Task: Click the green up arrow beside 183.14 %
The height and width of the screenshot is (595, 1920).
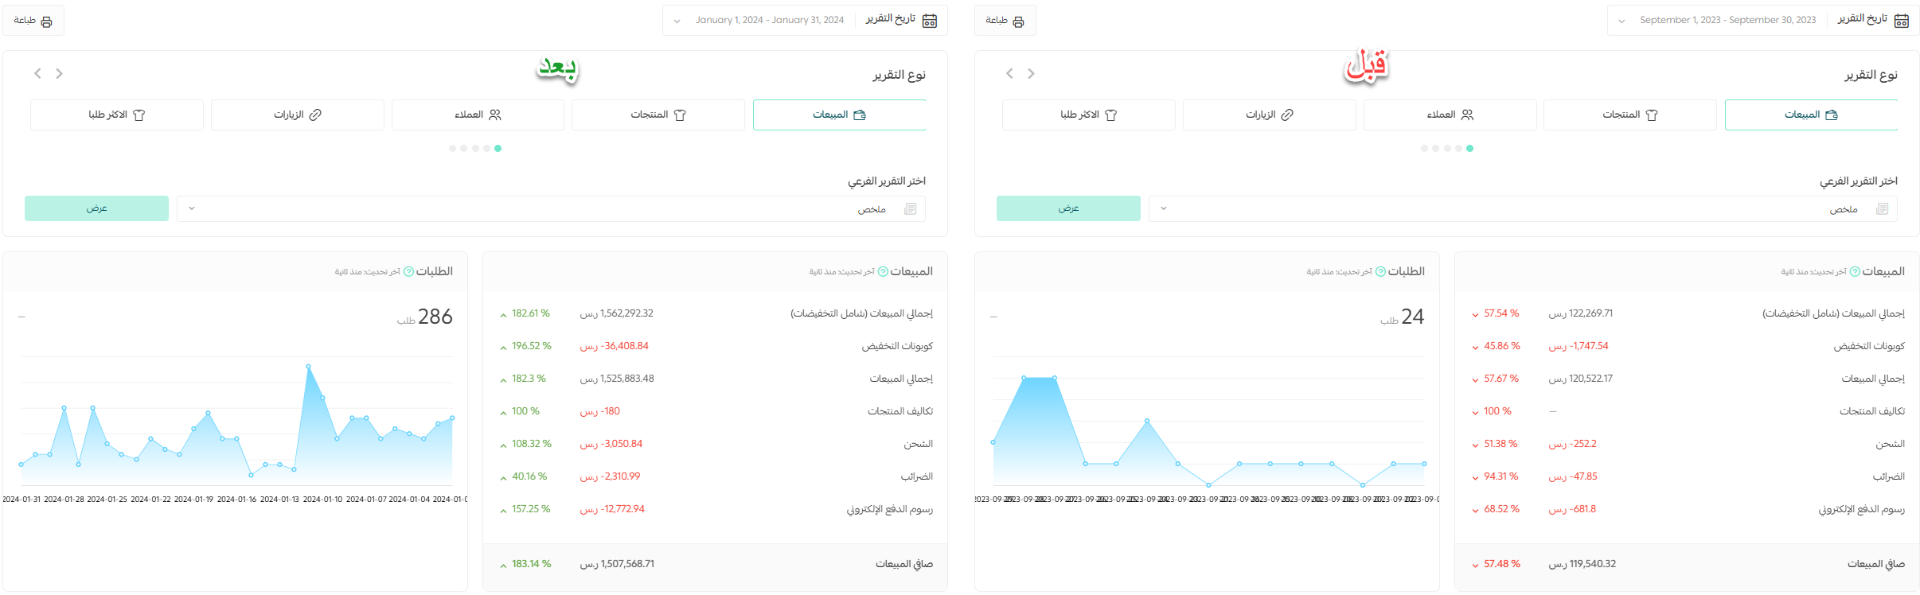Action: point(503,565)
